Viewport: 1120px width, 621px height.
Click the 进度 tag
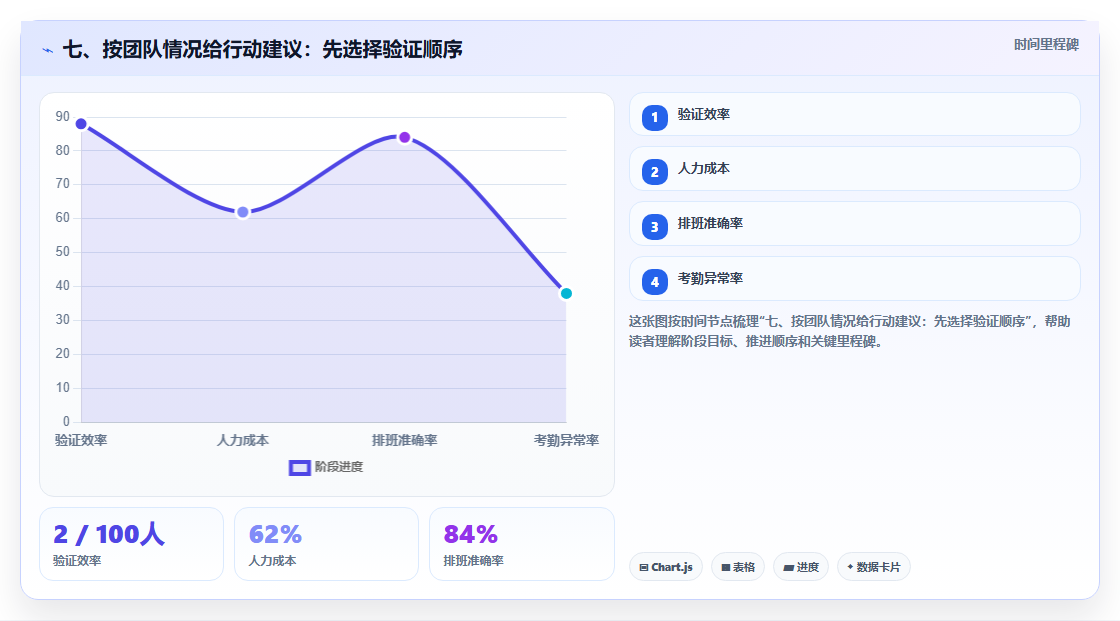(801, 567)
